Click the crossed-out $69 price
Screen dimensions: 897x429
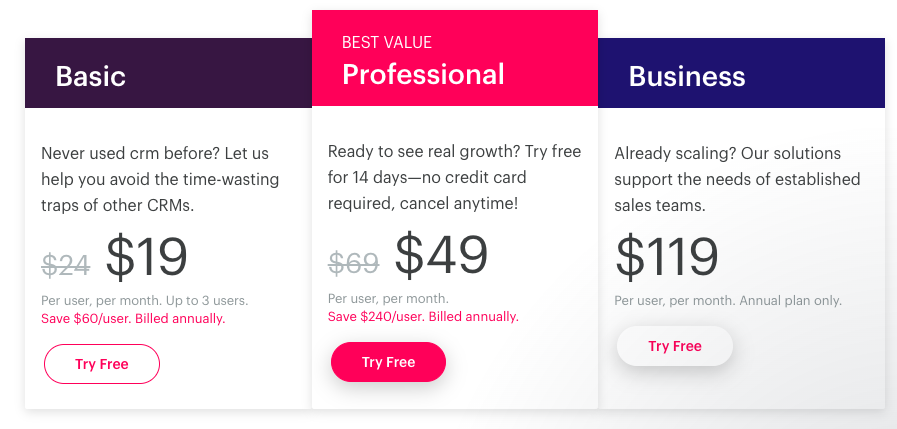tap(353, 262)
